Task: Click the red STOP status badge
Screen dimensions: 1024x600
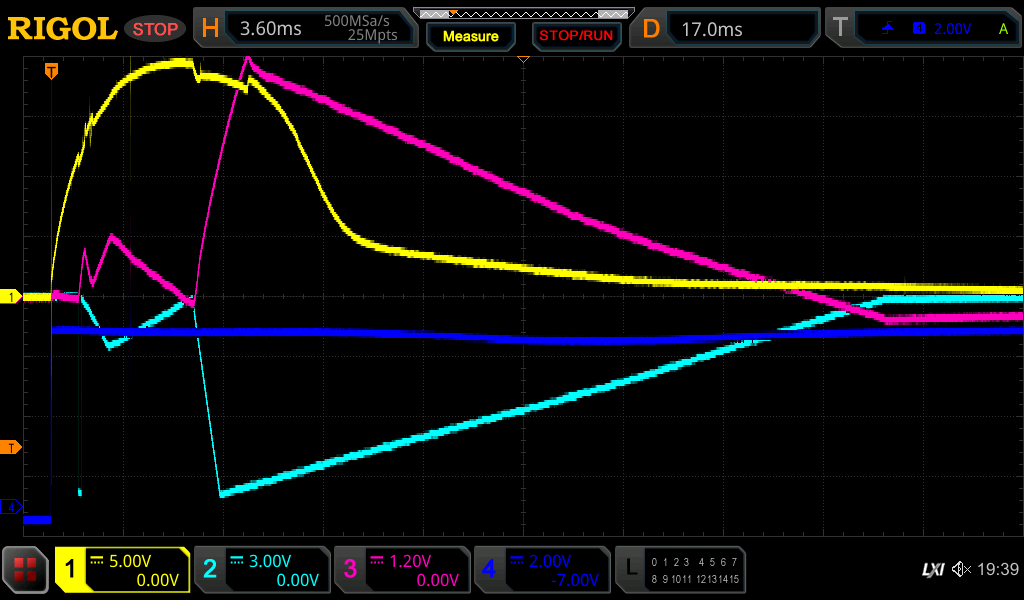Action: (155, 29)
